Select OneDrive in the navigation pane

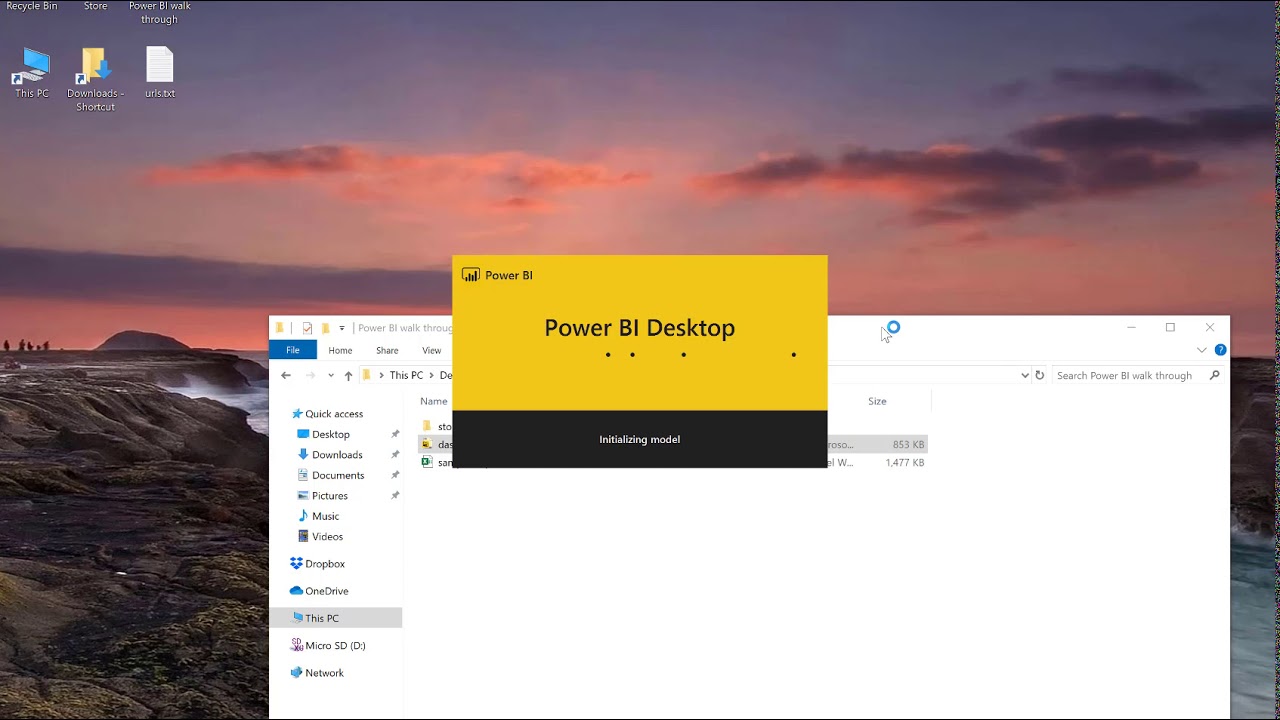327,591
